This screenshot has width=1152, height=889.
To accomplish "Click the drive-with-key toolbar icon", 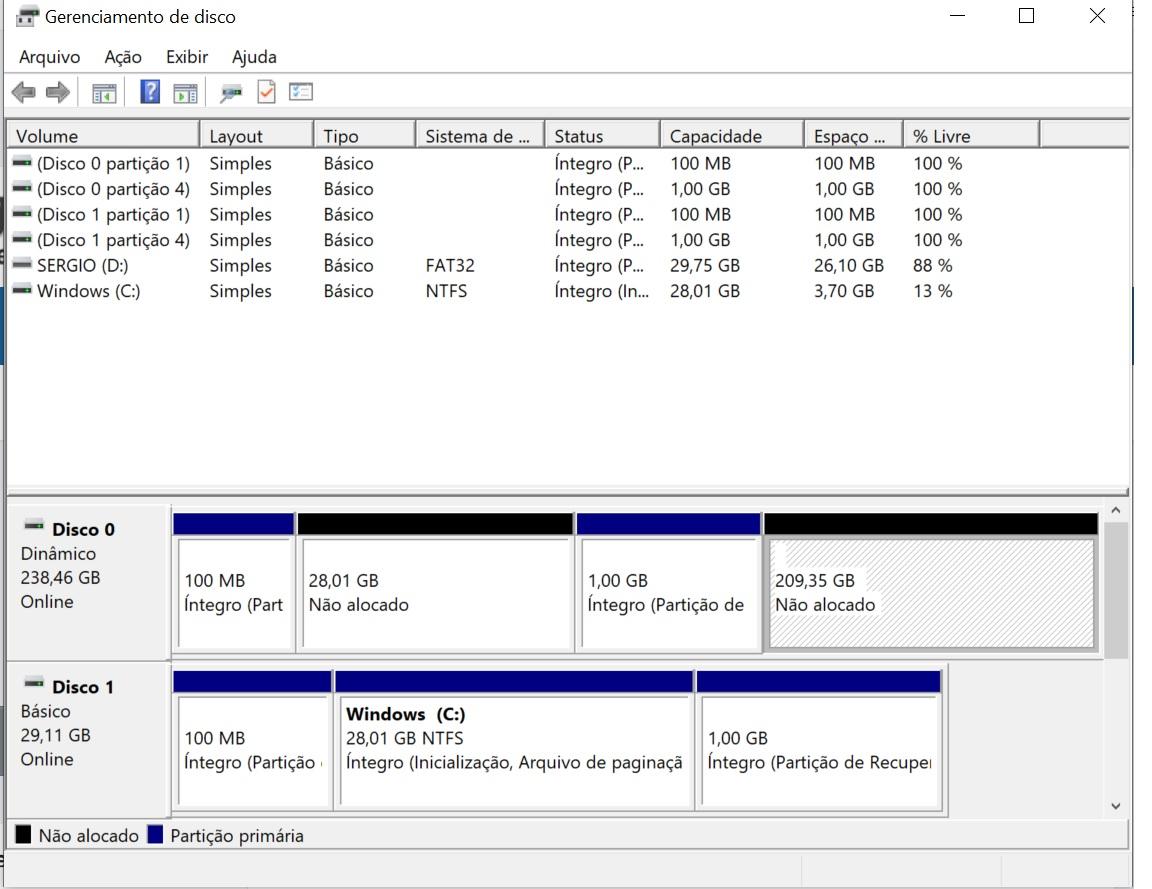I will pyautogui.click(x=231, y=93).
